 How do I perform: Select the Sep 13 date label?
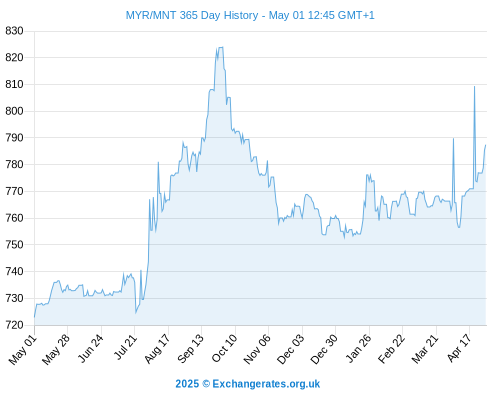(x=190, y=349)
